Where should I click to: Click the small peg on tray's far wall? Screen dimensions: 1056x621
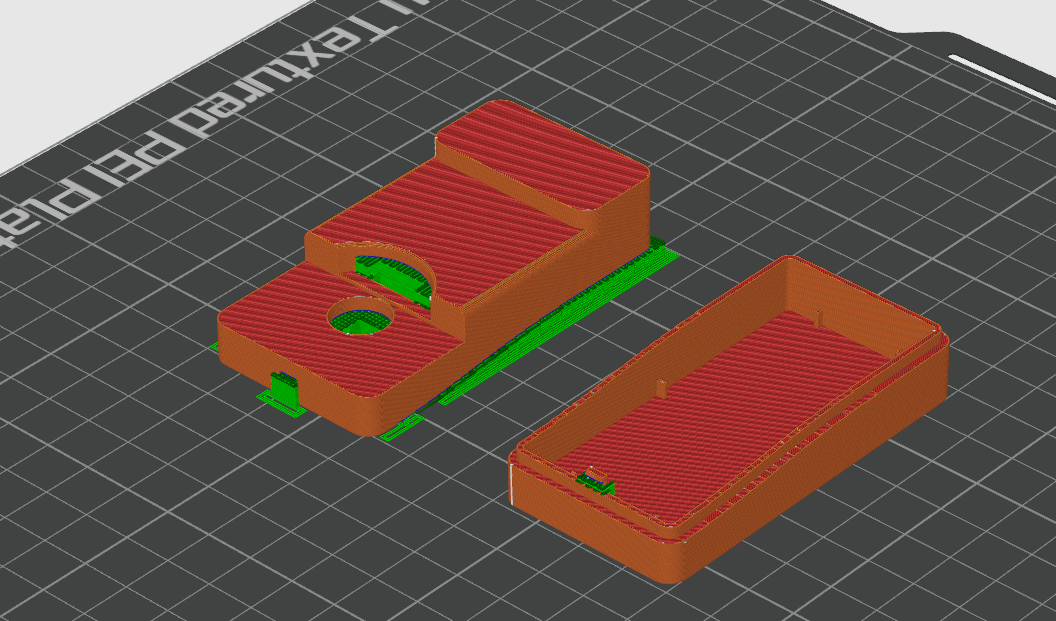click(x=819, y=318)
